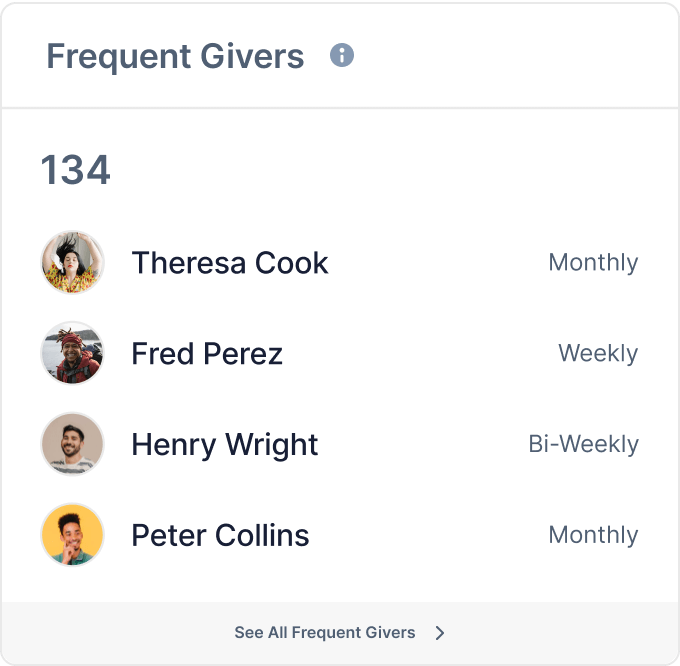Open Theresa Cook's profile photo

(x=72, y=262)
